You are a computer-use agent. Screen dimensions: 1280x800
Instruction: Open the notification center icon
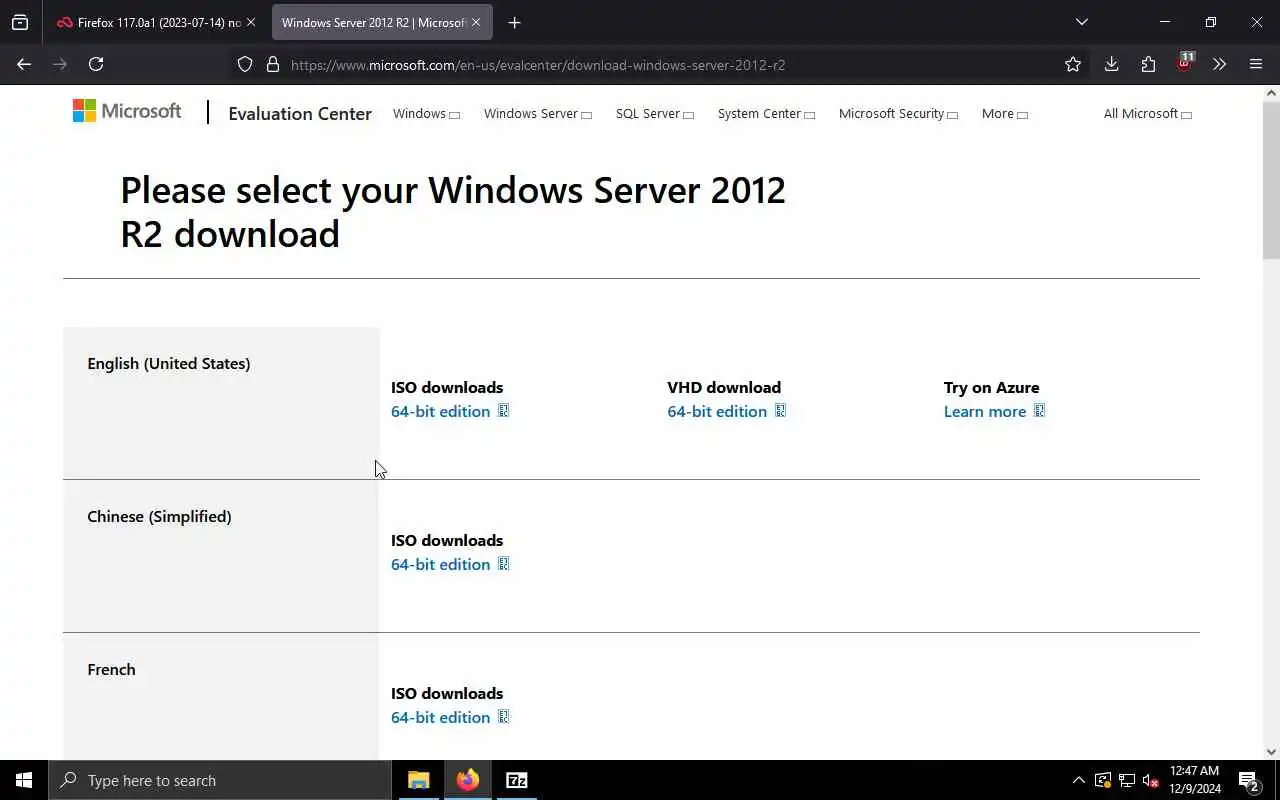pyautogui.click(x=1249, y=780)
